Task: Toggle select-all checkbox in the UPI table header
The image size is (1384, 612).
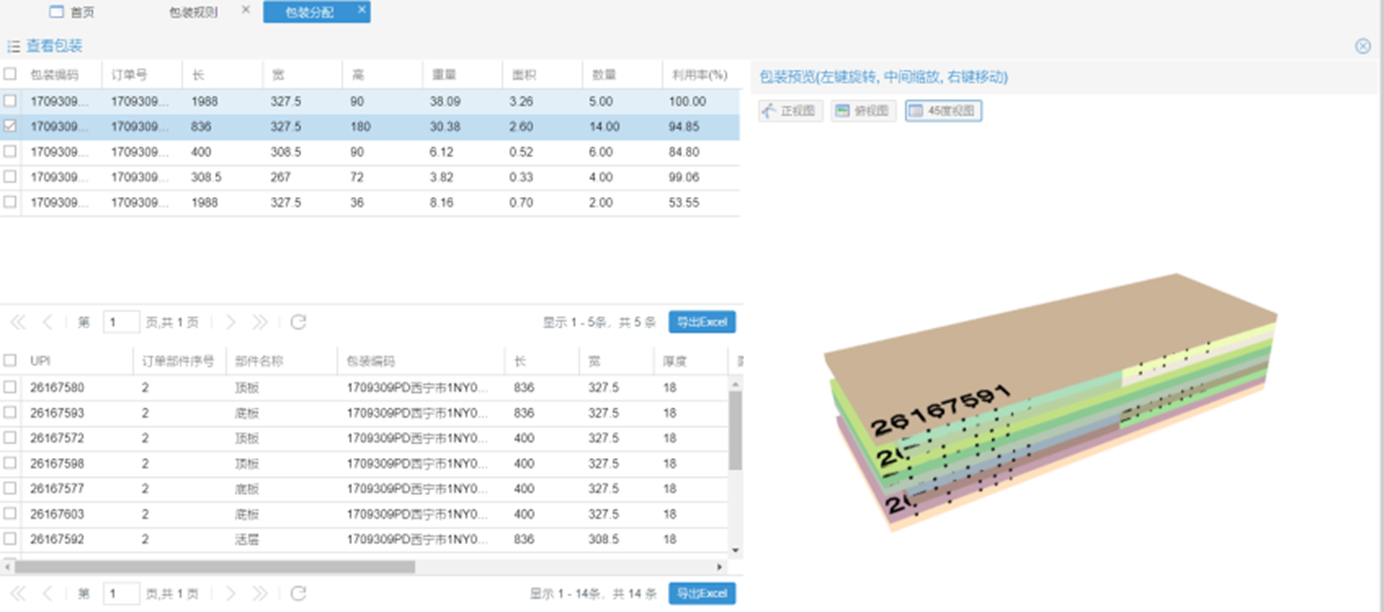Action: (x=10, y=360)
